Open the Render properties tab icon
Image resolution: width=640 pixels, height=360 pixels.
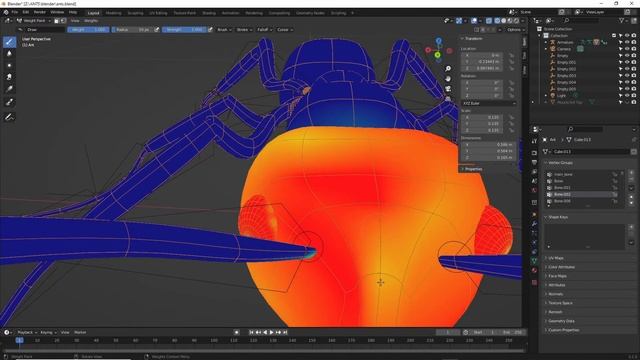[534, 153]
